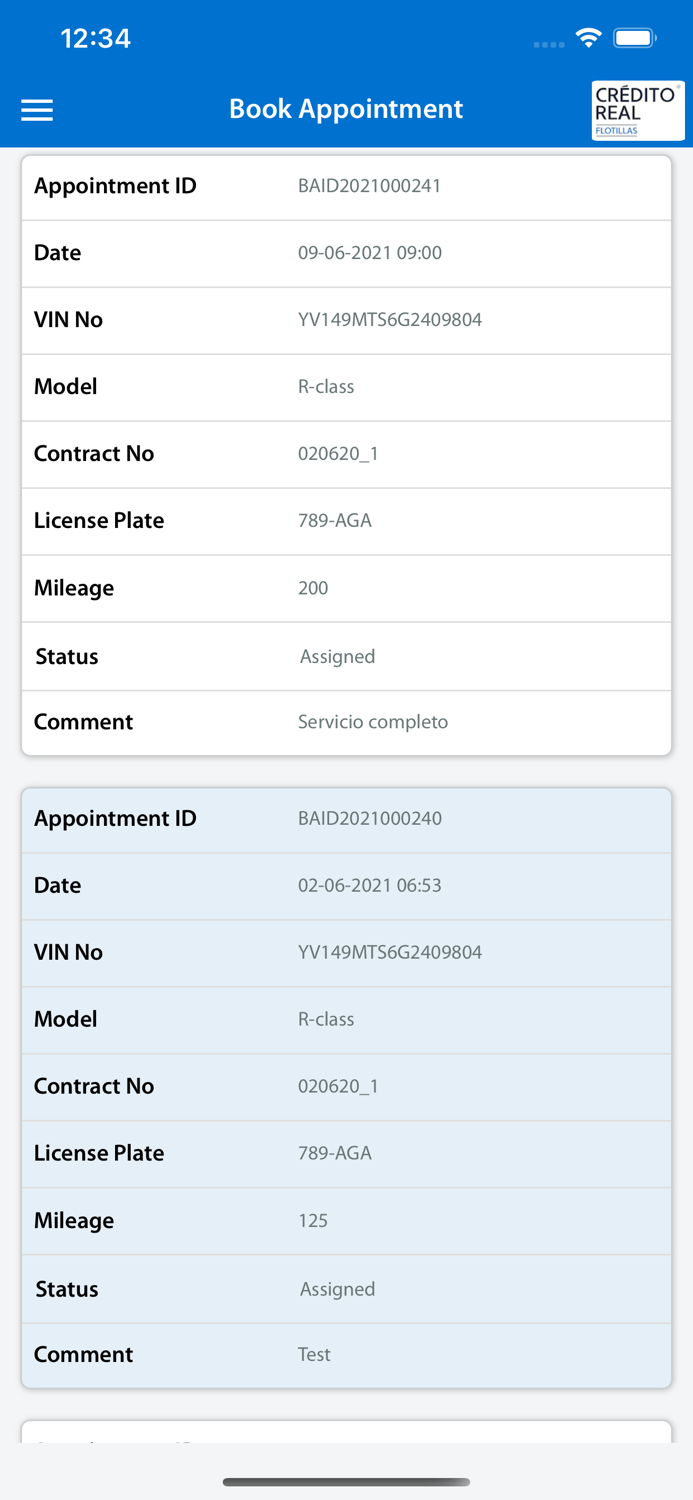Tap the Book Appointment title

pos(346,109)
